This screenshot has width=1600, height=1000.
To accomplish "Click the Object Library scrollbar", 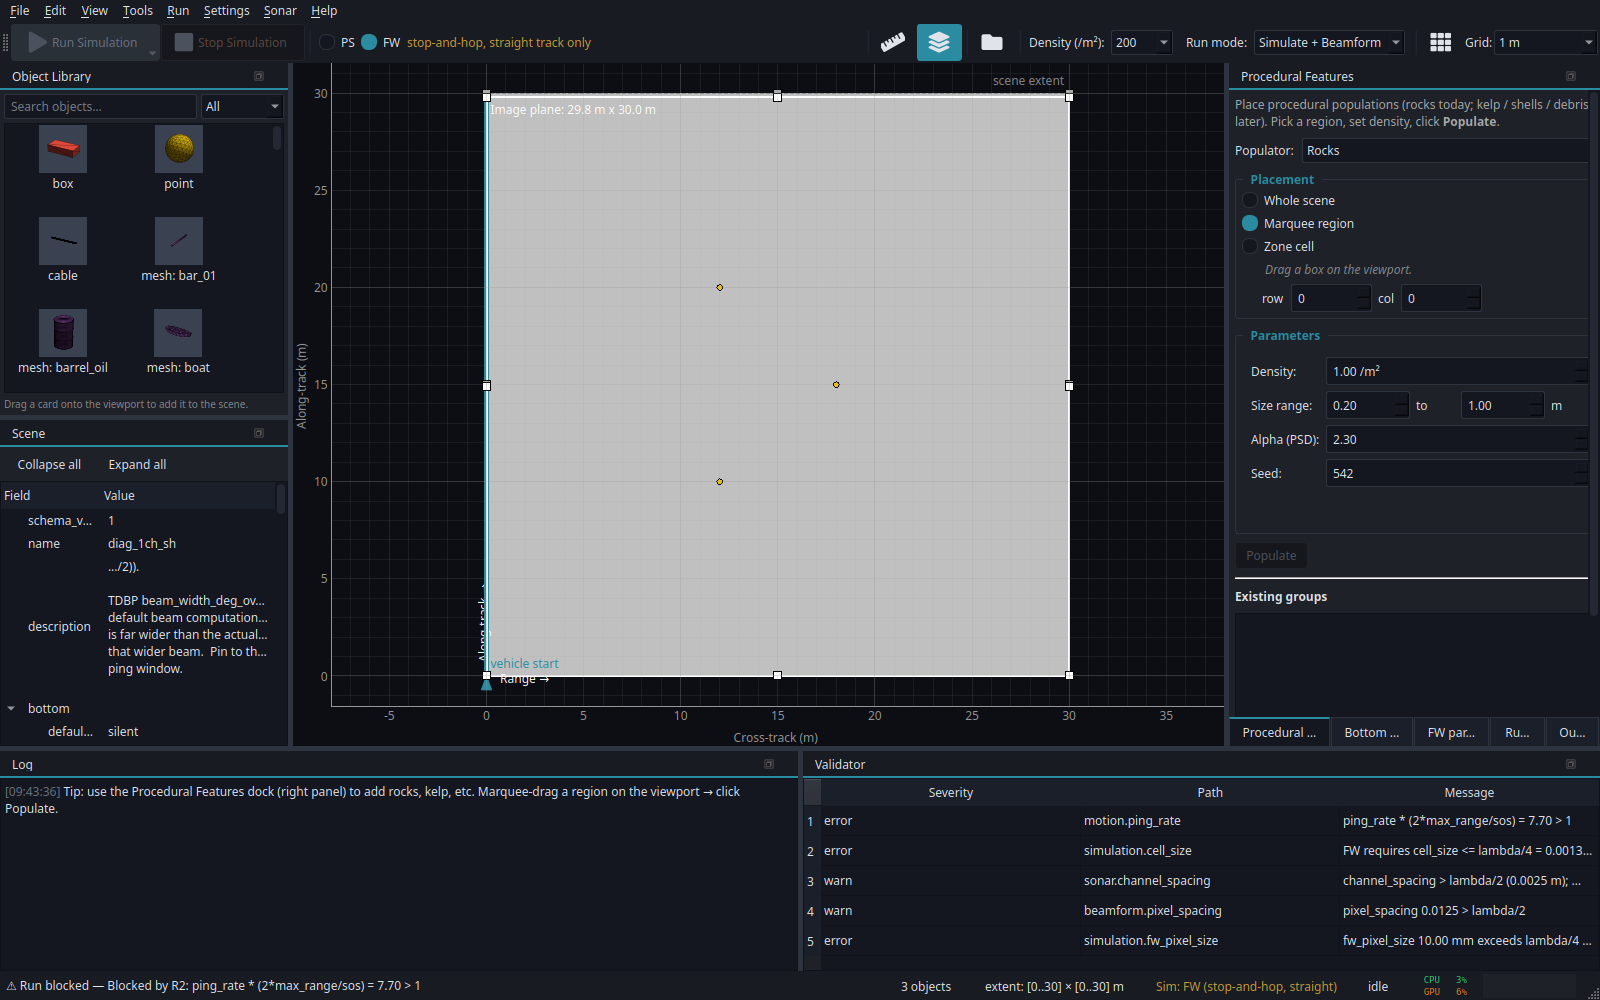I will click(x=277, y=138).
